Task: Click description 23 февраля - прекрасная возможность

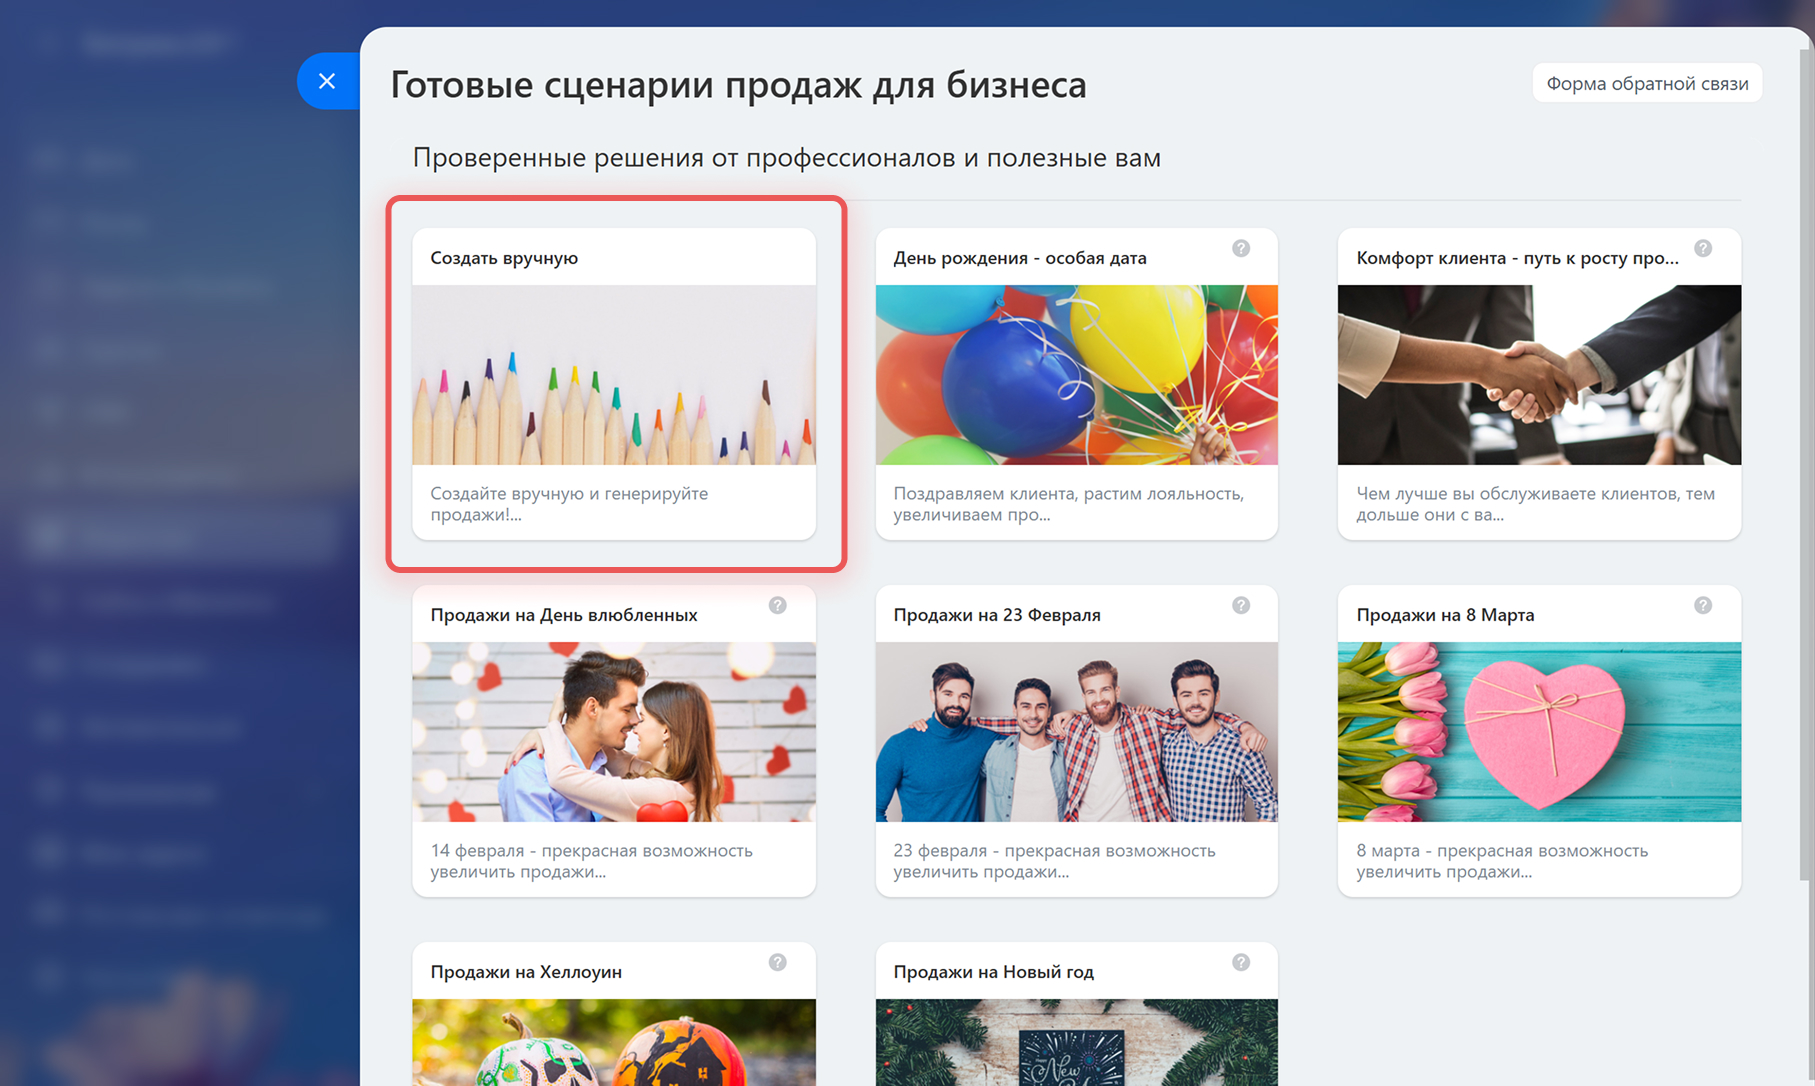Action: click(1054, 861)
